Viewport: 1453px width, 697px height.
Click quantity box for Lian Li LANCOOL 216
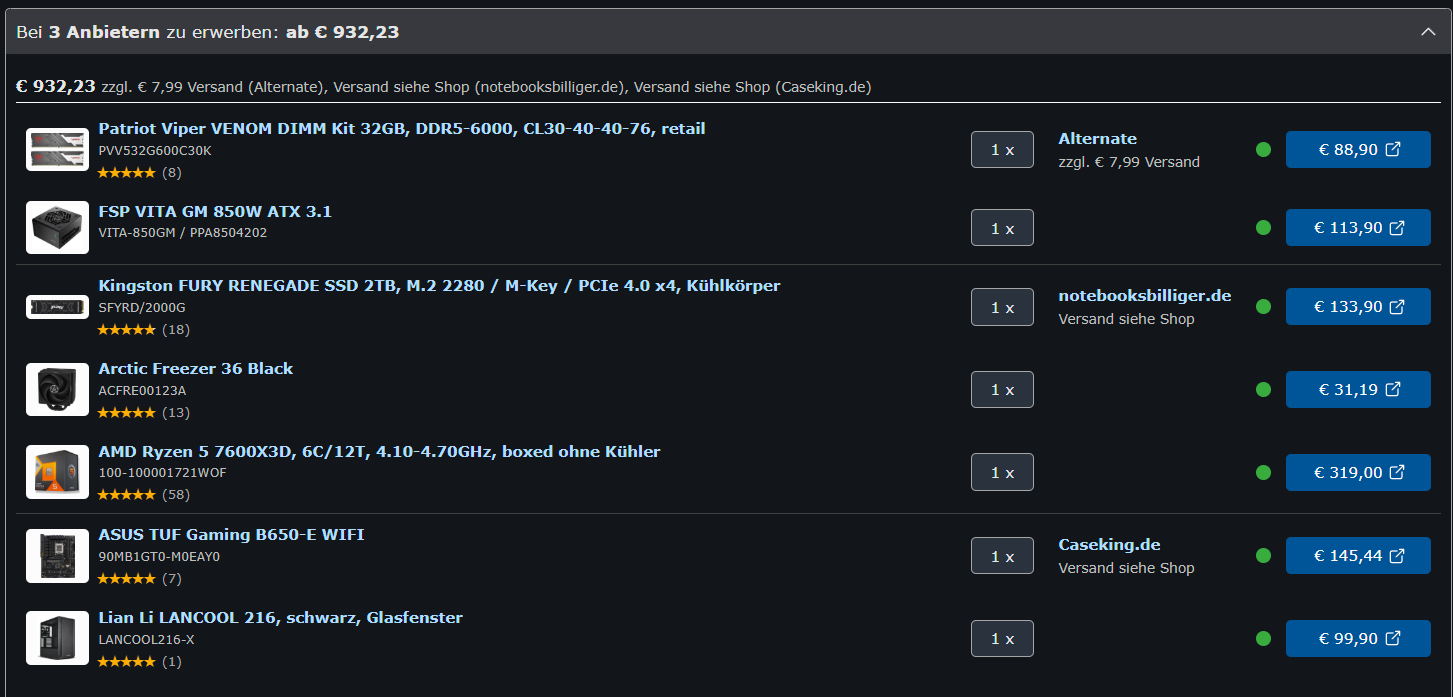pyautogui.click(x=1002, y=638)
